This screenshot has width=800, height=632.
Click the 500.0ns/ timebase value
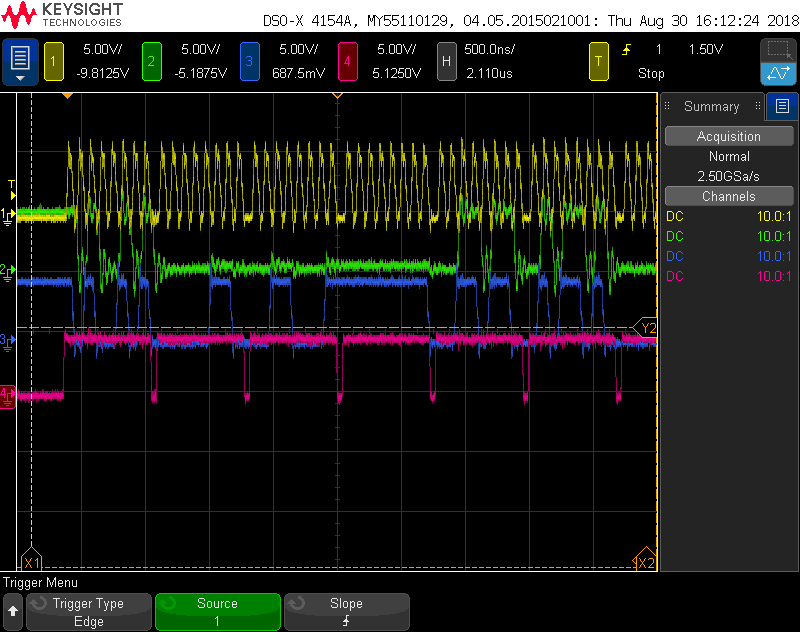click(x=489, y=49)
